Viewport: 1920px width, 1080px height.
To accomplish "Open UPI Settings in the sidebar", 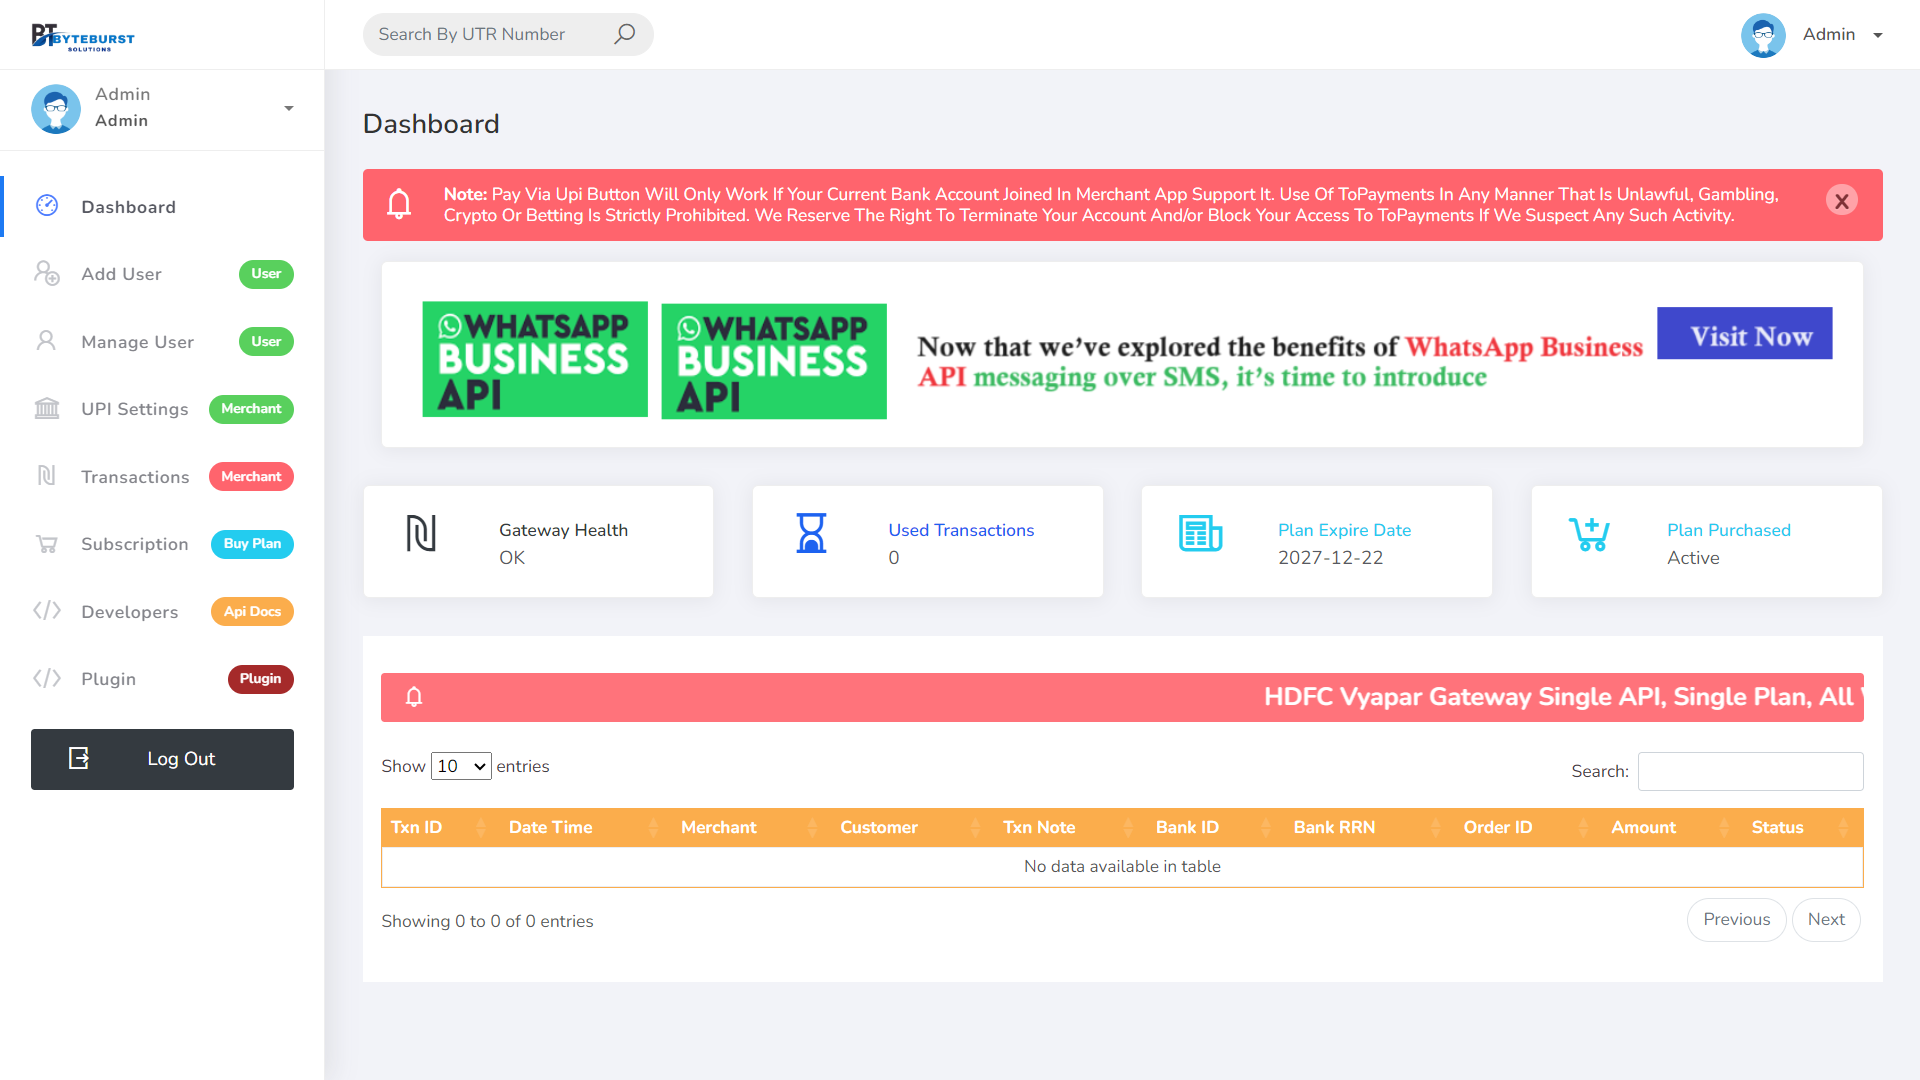I will coord(135,409).
